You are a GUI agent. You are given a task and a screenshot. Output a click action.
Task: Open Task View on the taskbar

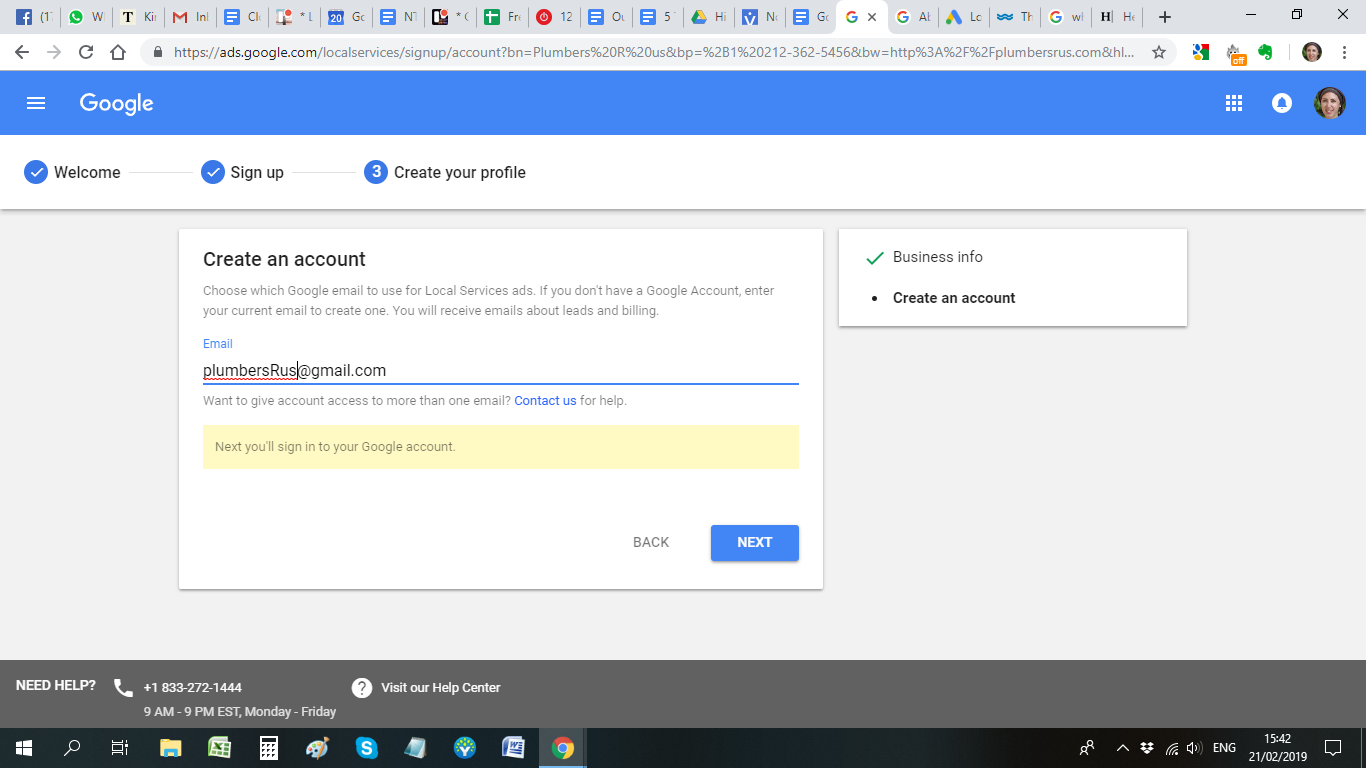point(119,748)
